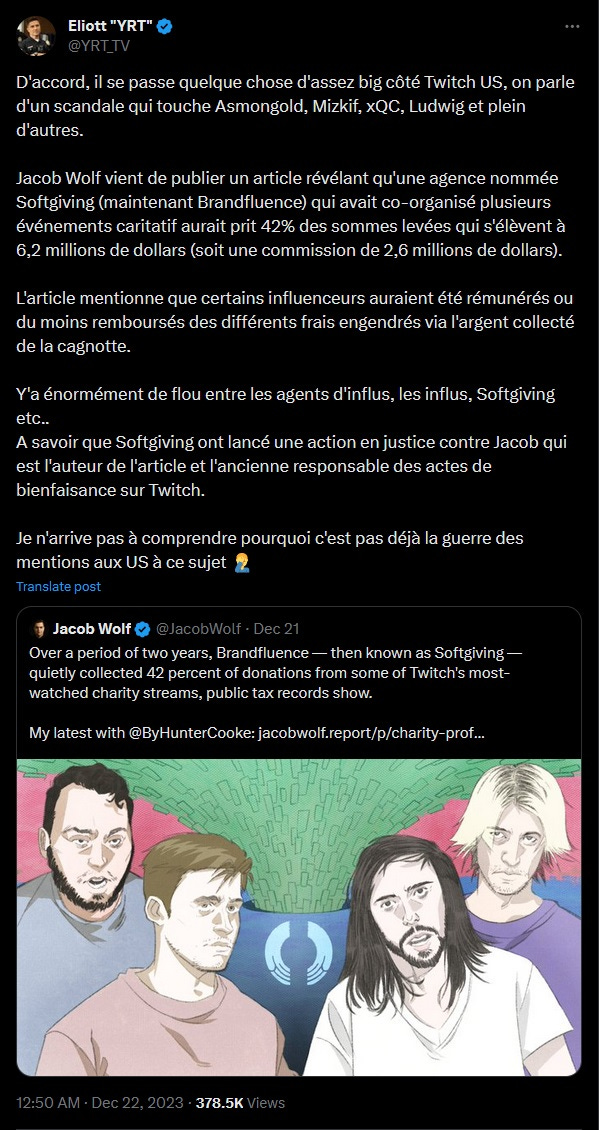
Task: Open the jacobwolf.report article link
Action: [371, 734]
